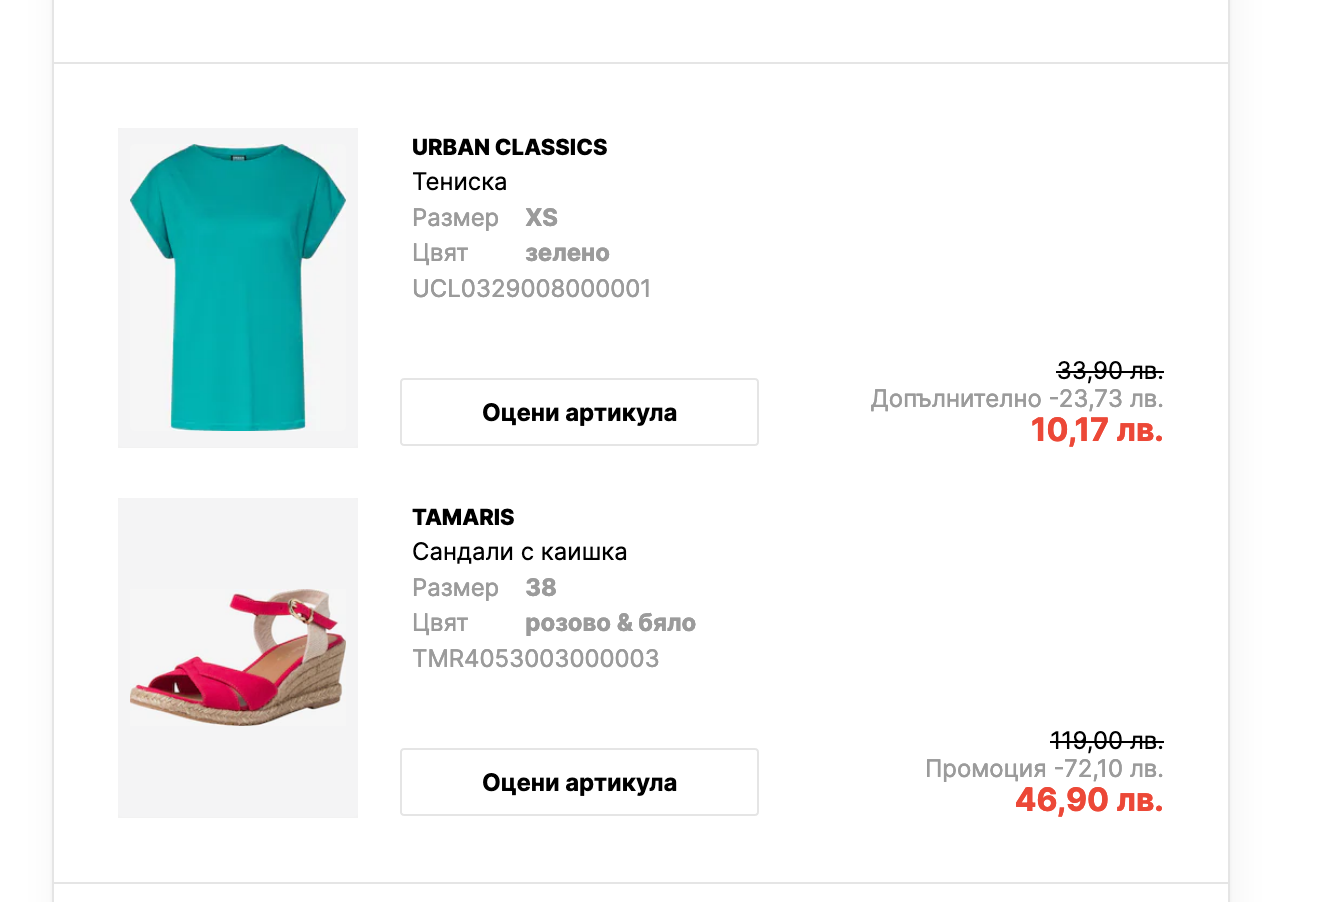Open the URBAN CLASSICS brand name
This screenshot has width=1322, height=902.
click(509, 147)
